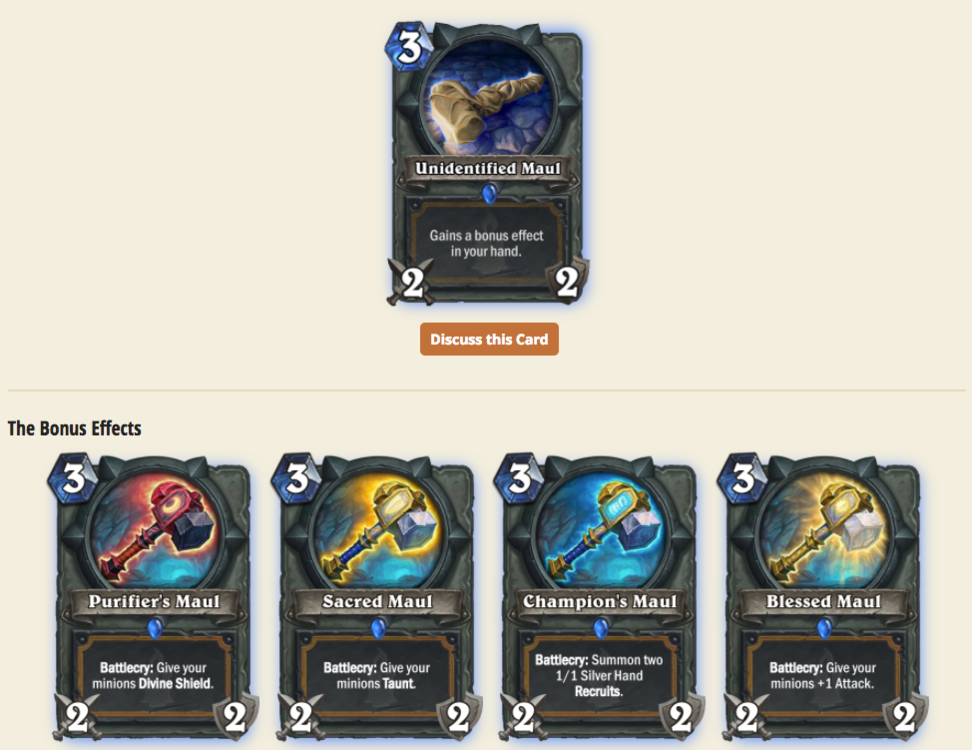Select the Sacred Maul card
972x750 pixels.
(376, 597)
